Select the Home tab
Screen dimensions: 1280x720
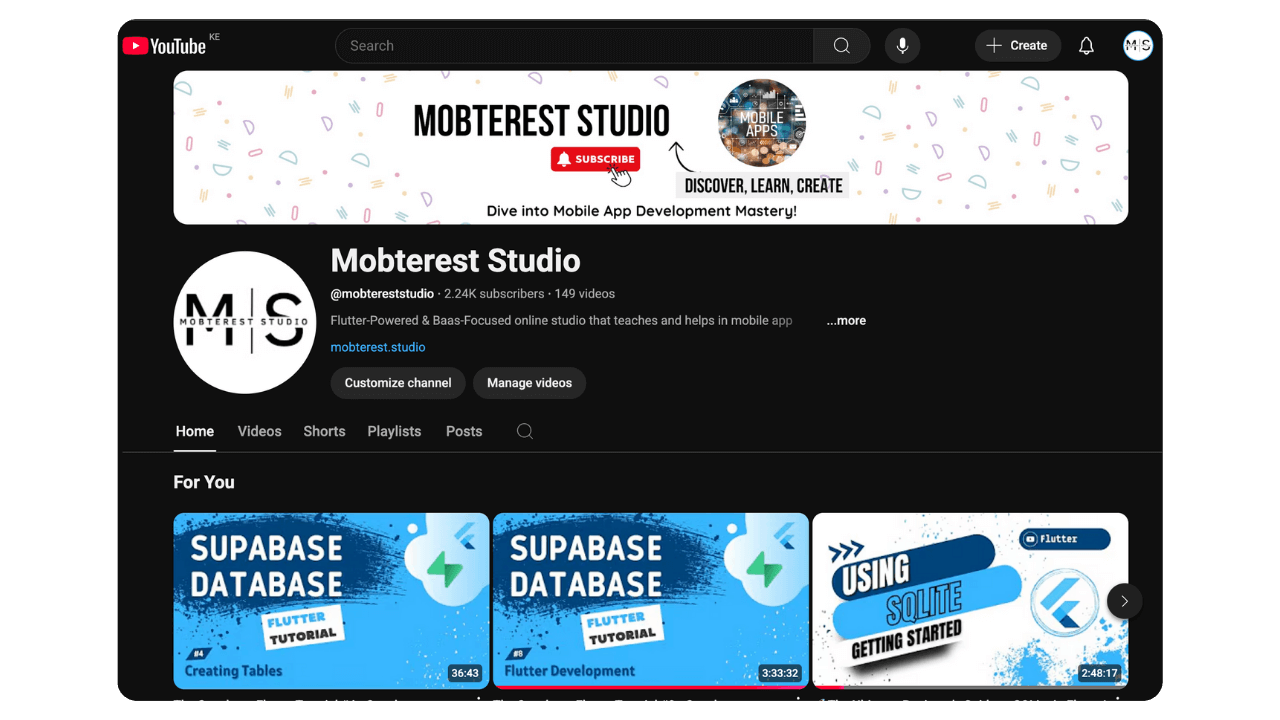195,431
